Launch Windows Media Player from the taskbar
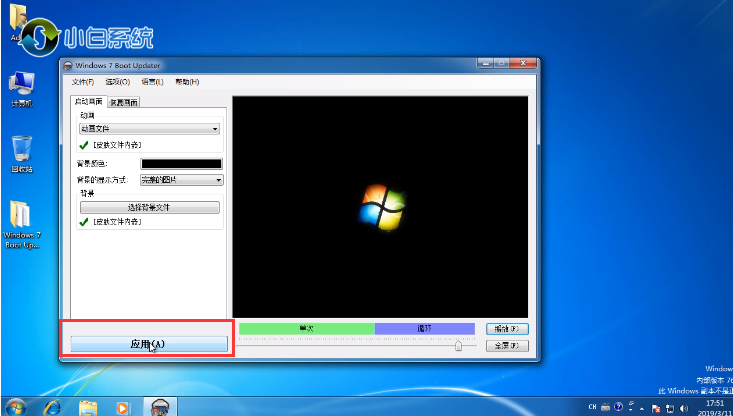Screen dimensions: 733x416 pos(123,405)
